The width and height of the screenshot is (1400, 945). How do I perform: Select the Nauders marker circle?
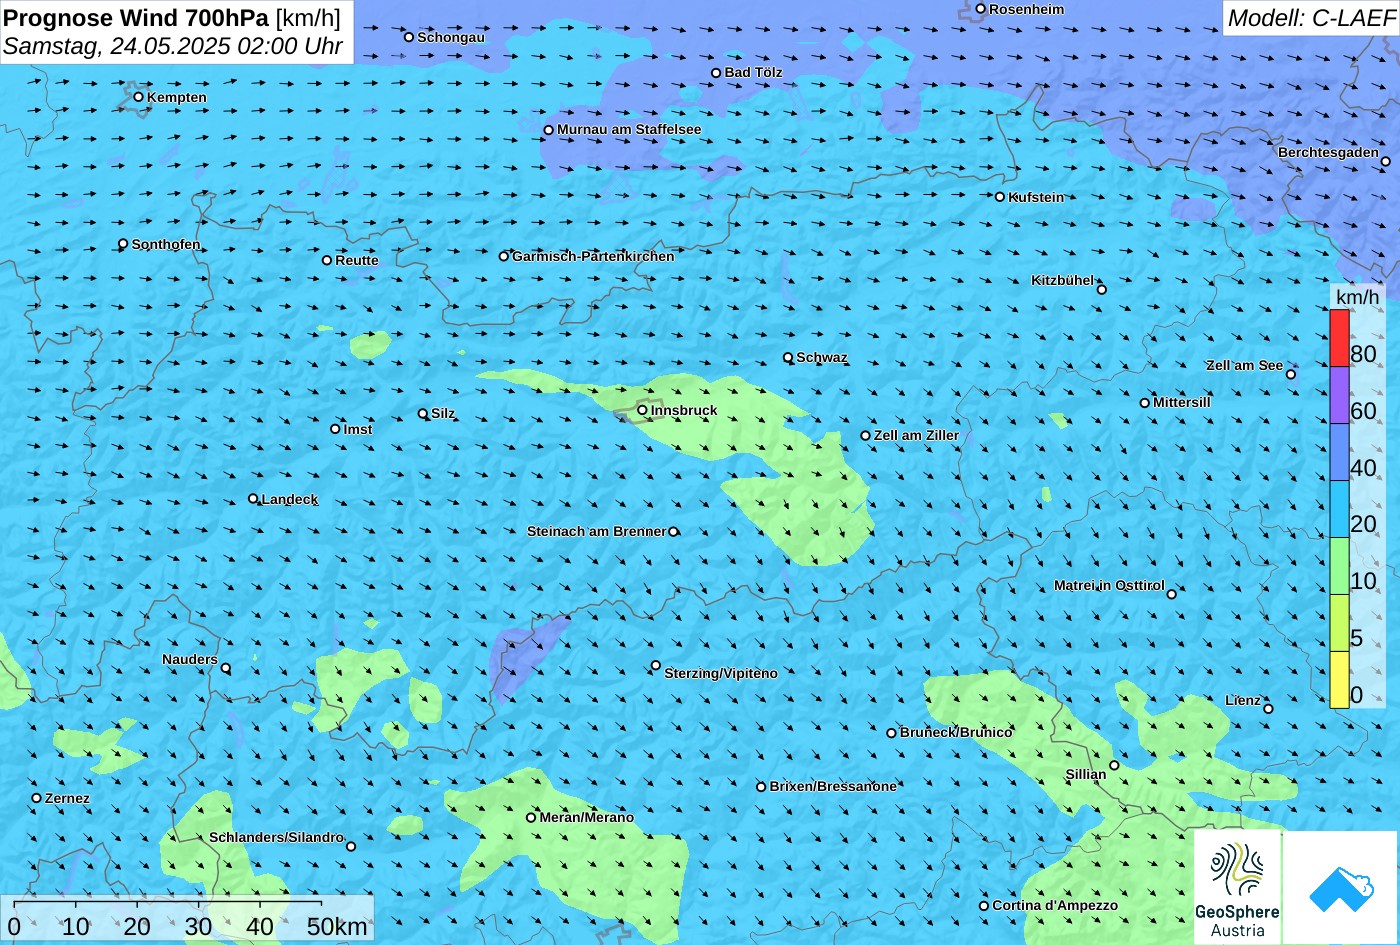pos(225,668)
